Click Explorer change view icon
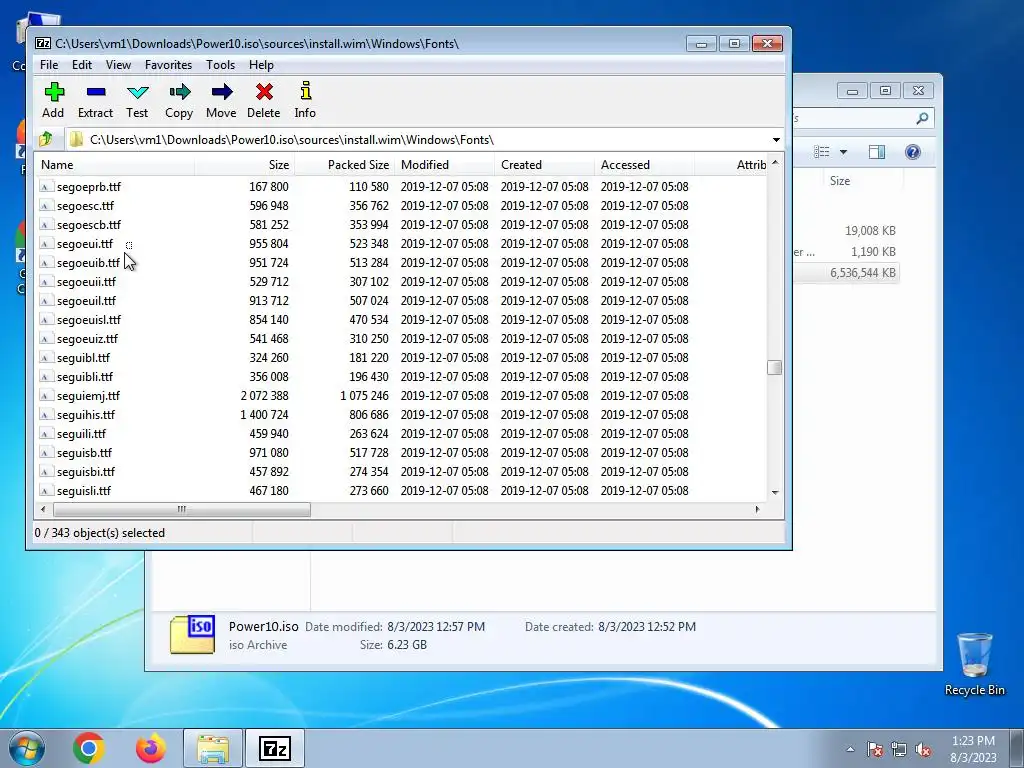Image resolution: width=1024 pixels, height=768 pixels. [822, 152]
